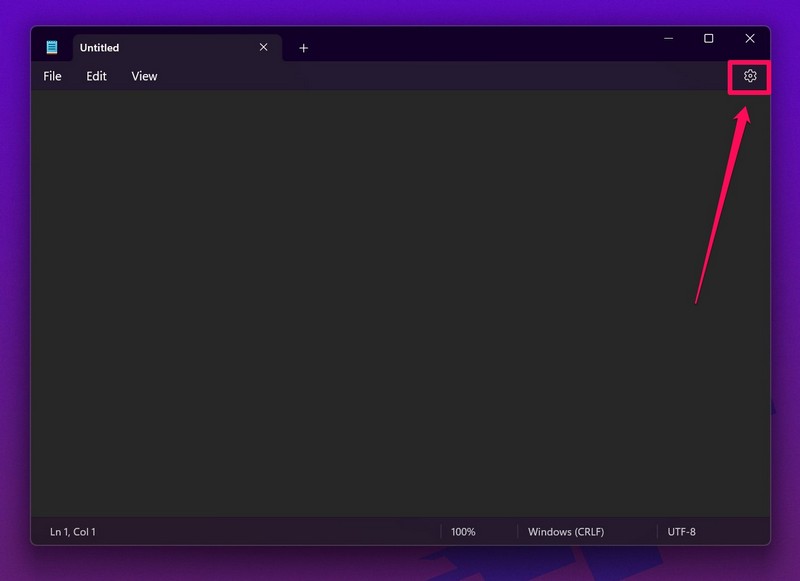Select the Untitled tab

178,47
